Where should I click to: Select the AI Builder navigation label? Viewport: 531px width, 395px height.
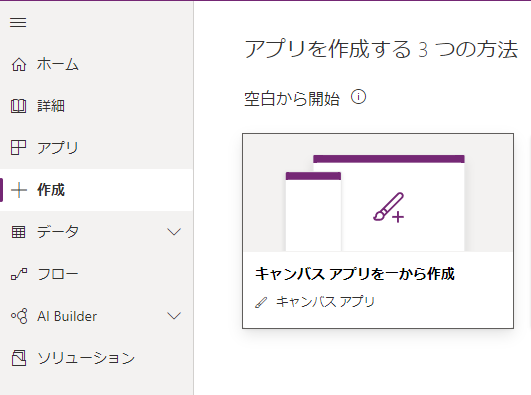pyautogui.click(x=67, y=316)
